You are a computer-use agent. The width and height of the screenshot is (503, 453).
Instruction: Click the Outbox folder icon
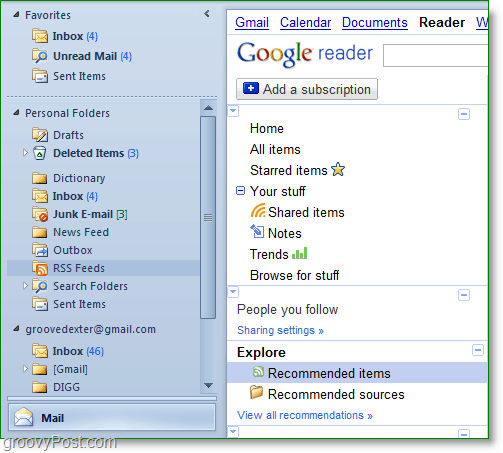[x=40, y=250]
